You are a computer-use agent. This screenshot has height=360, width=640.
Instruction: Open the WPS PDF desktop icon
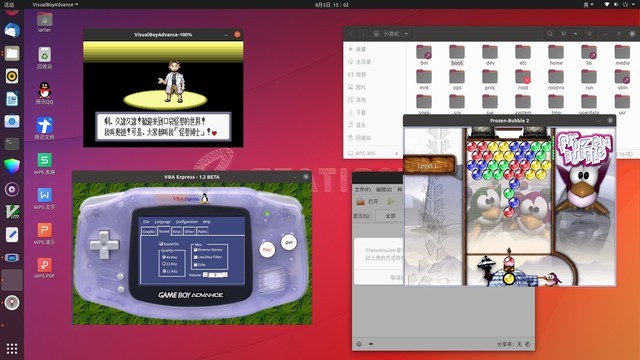[44, 268]
